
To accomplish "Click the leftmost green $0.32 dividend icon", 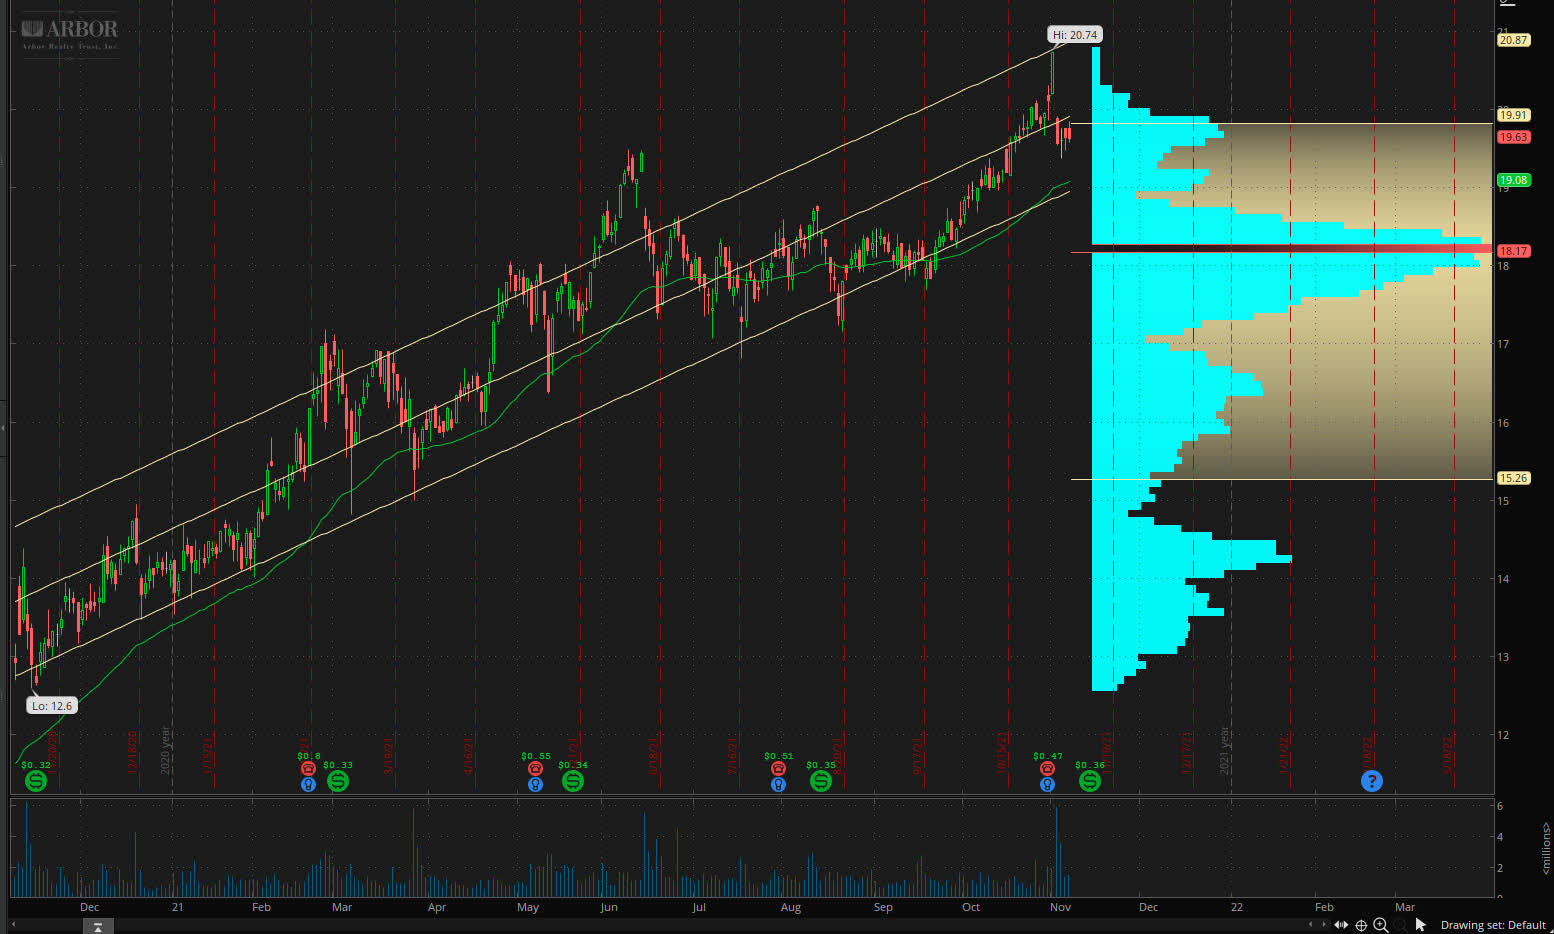I will (35, 781).
